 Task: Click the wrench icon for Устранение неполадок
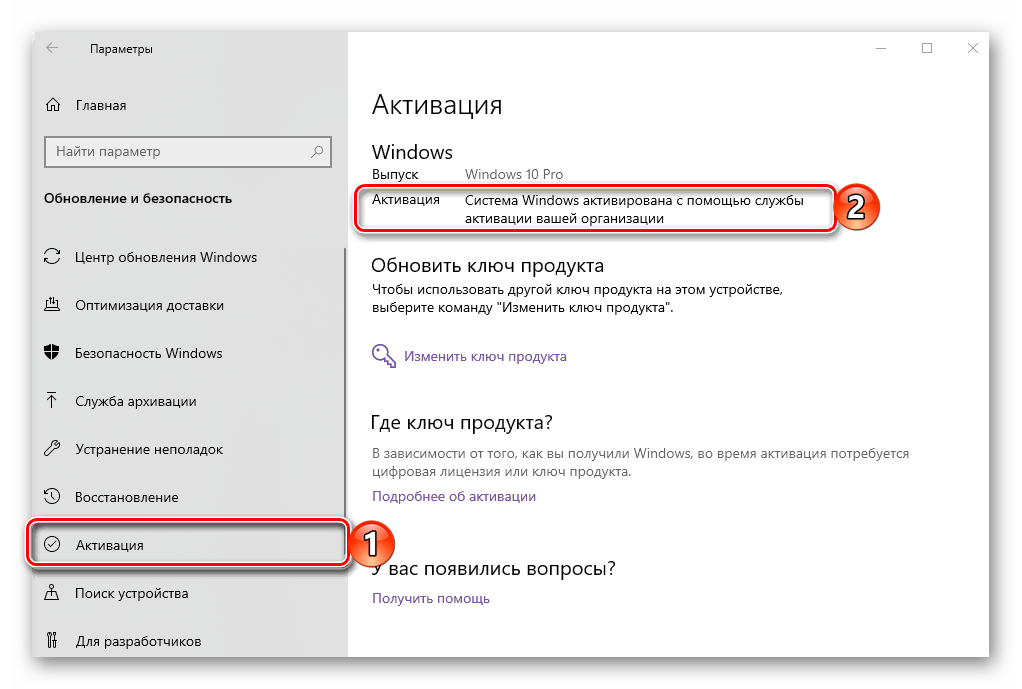click(x=52, y=448)
